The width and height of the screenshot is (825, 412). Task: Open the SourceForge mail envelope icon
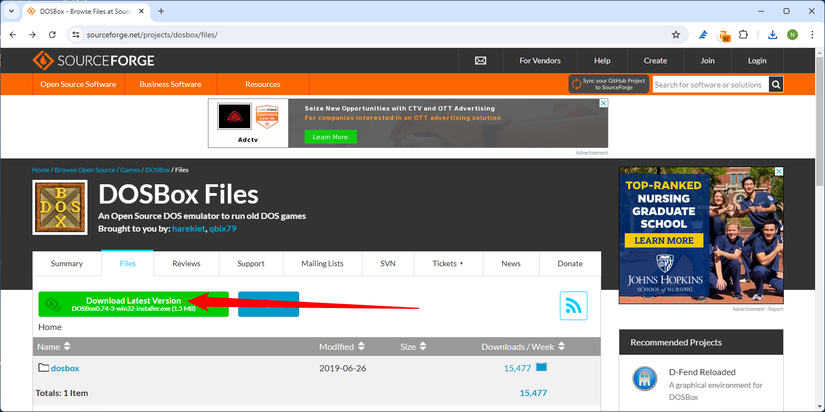tap(480, 60)
